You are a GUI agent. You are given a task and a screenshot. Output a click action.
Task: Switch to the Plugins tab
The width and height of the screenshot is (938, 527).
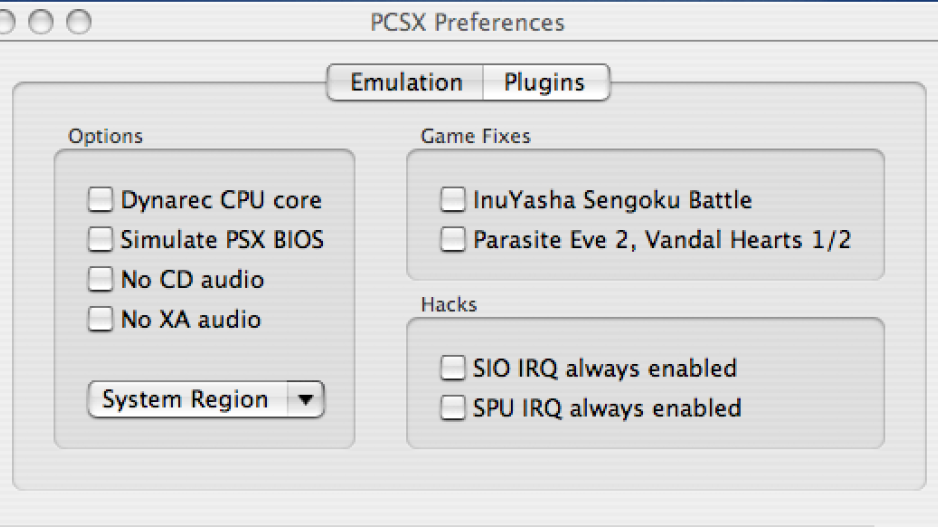pyautogui.click(x=544, y=82)
